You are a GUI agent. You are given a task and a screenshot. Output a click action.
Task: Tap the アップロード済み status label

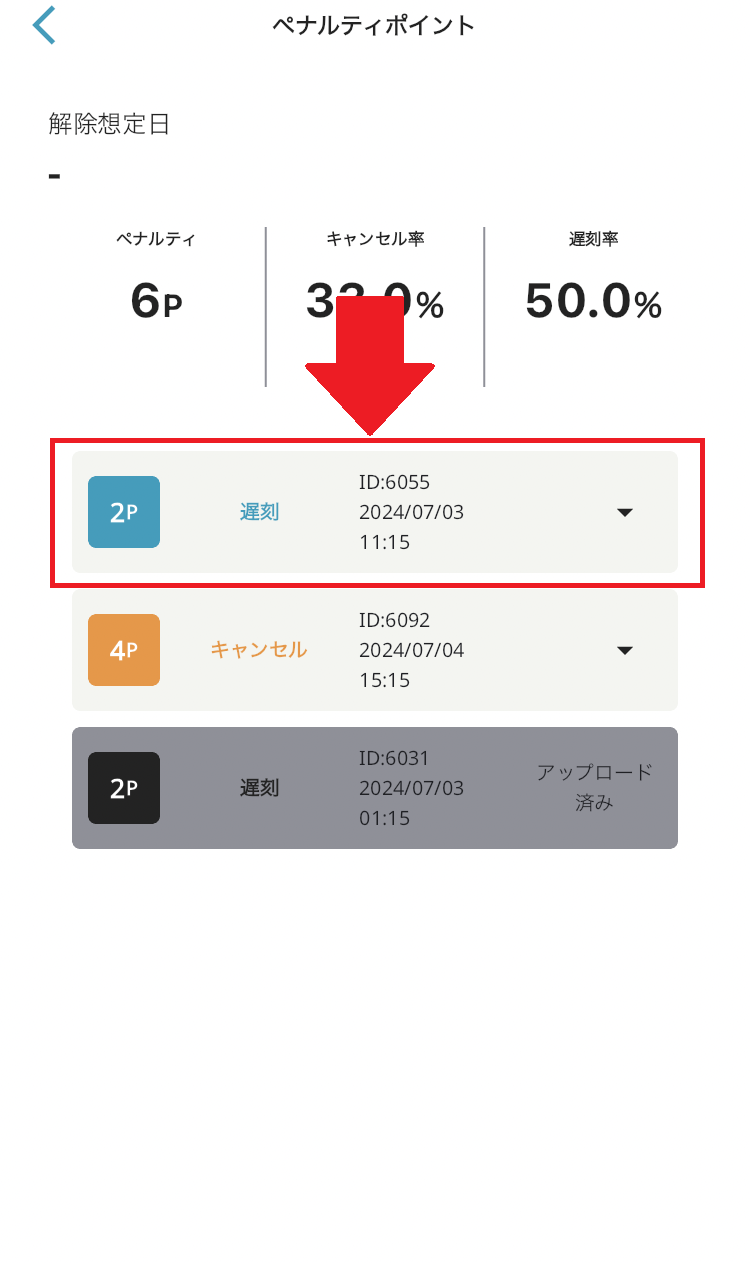click(x=594, y=787)
